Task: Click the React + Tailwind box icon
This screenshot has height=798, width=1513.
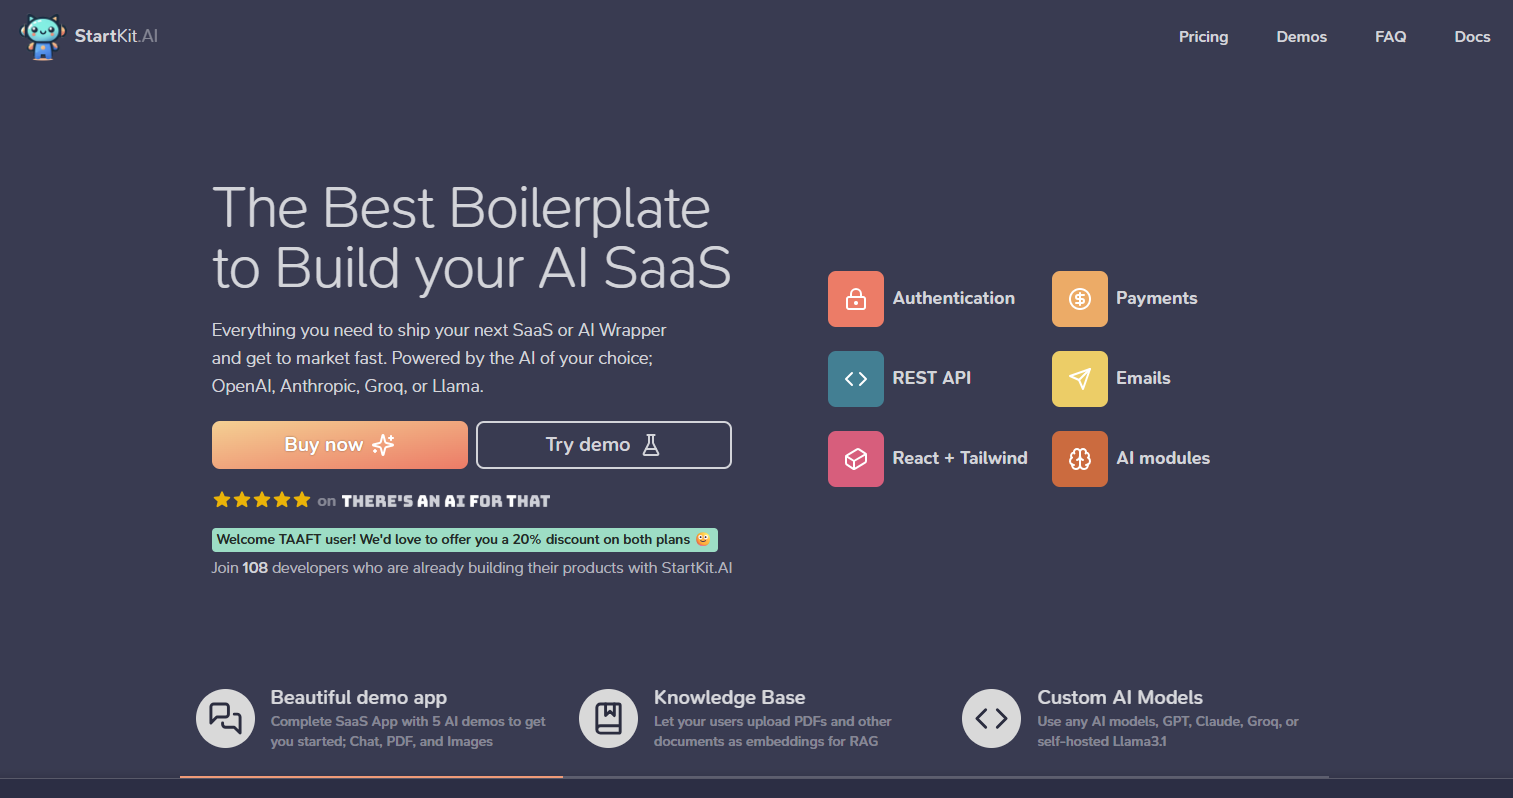Action: coord(856,459)
